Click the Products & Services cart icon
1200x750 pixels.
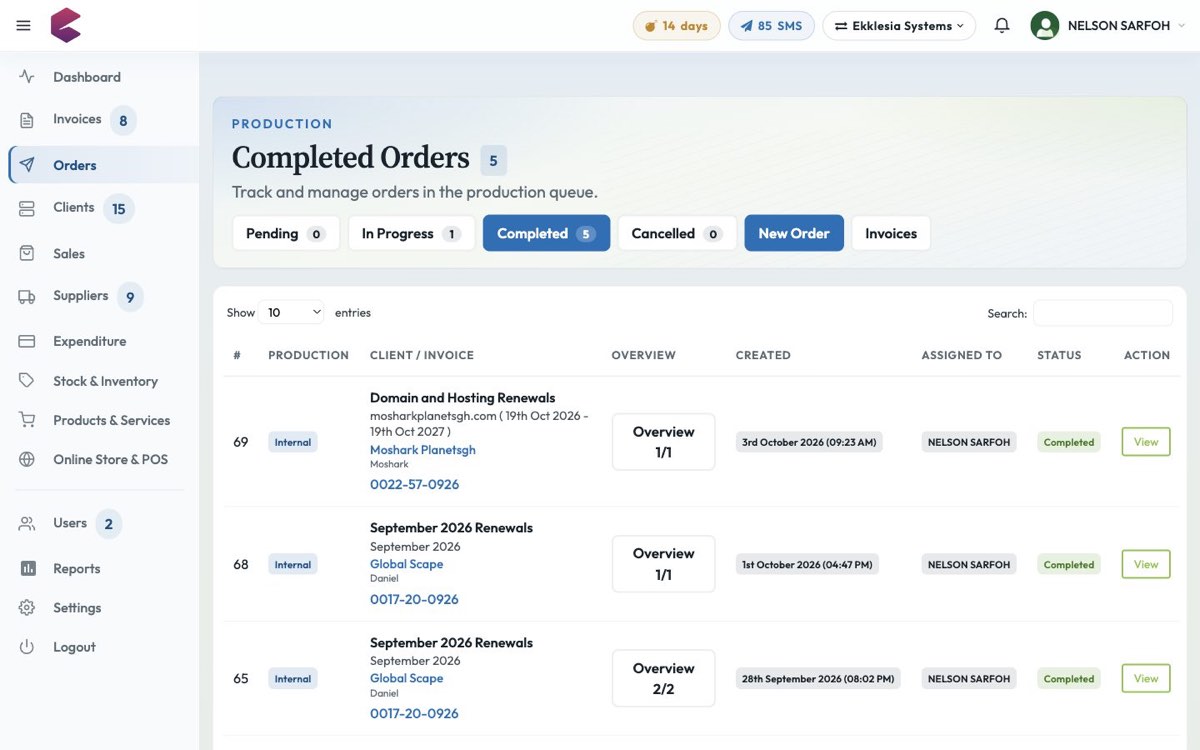tap(27, 420)
